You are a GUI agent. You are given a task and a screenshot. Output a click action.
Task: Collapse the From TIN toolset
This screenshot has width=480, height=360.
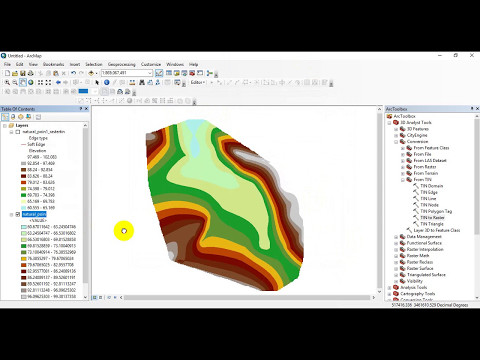click(x=403, y=180)
